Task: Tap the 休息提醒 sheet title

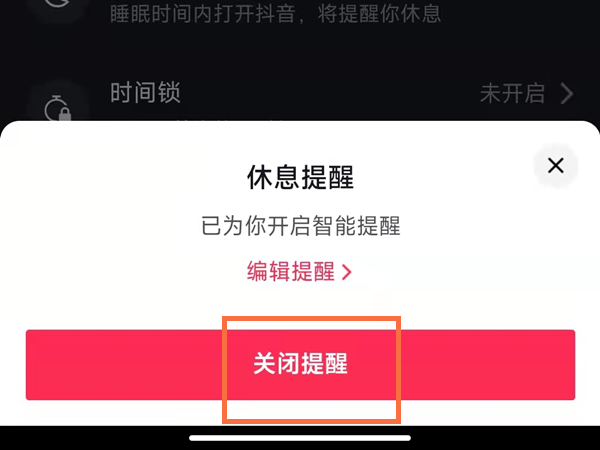Action: coord(300,177)
